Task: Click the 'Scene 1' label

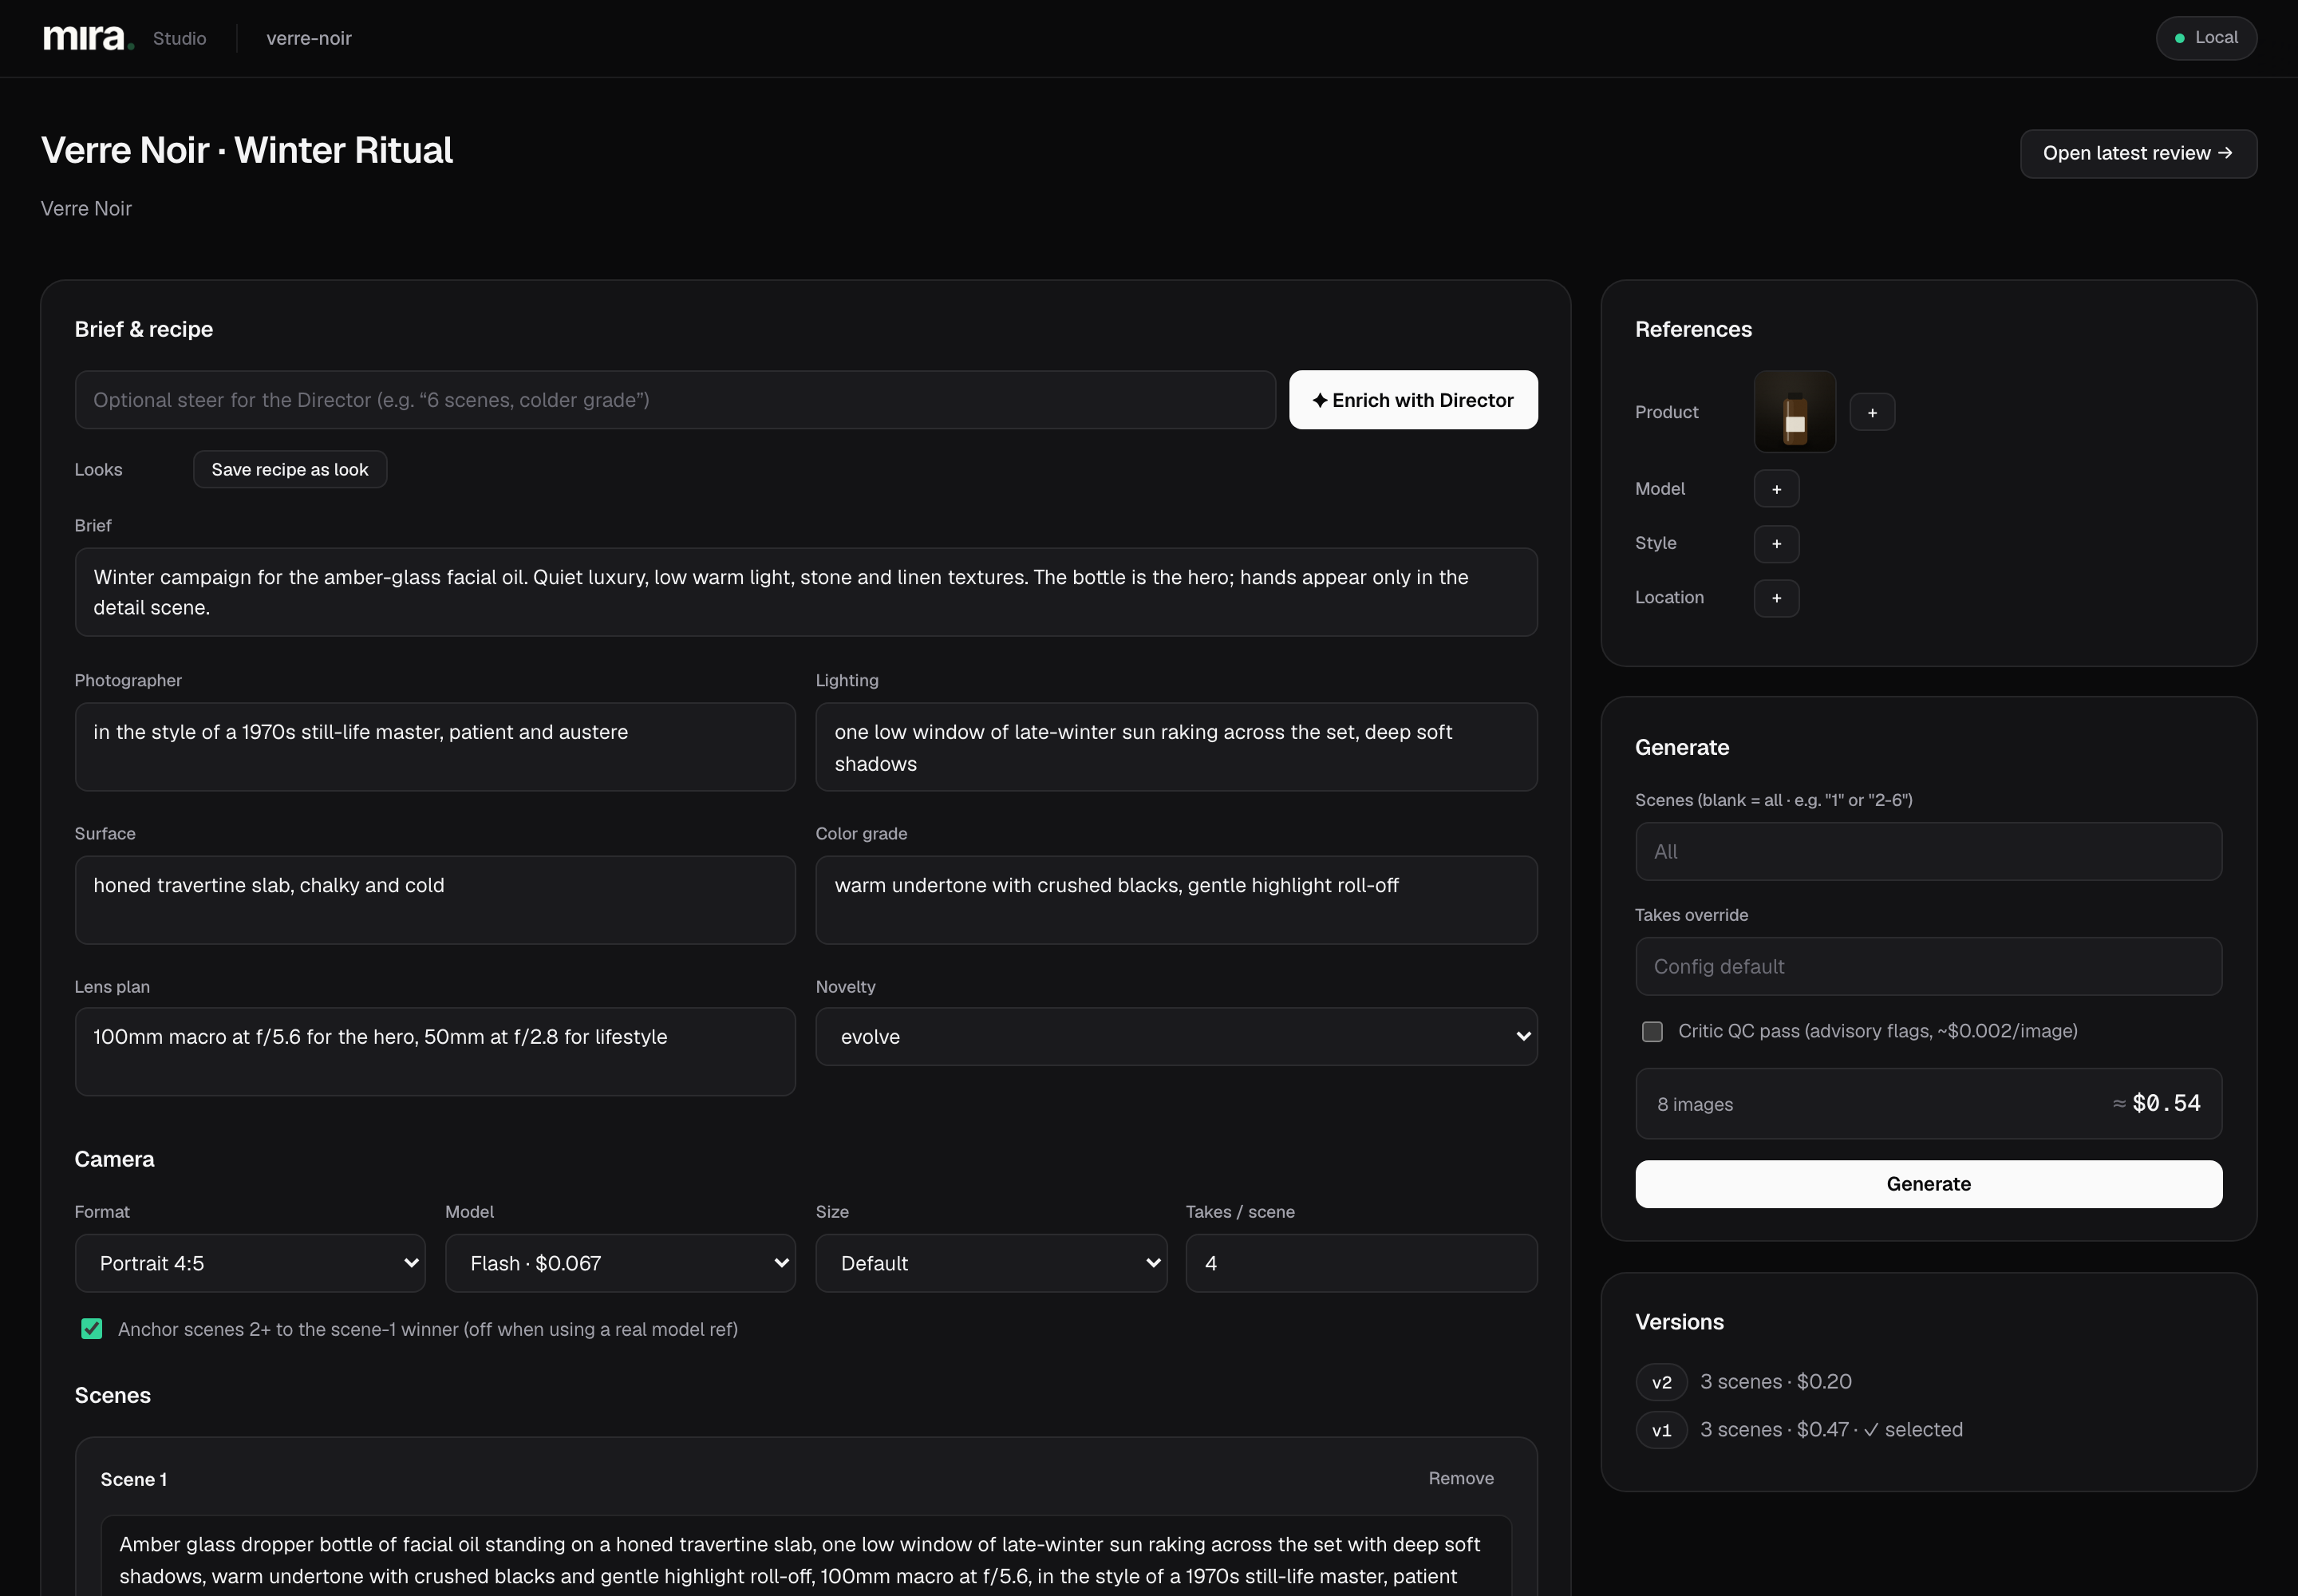Action: (x=134, y=1479)
